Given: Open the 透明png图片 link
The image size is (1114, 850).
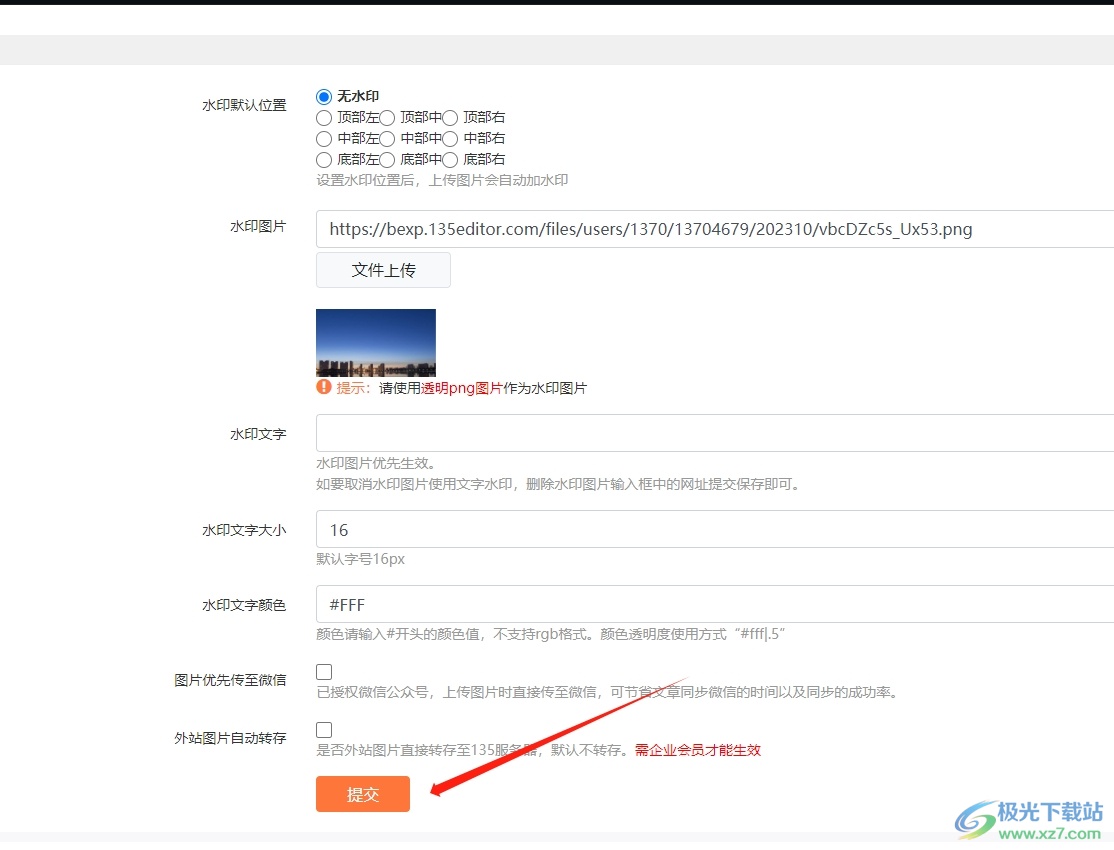Looking at the screenshot, I should [461, 388].
